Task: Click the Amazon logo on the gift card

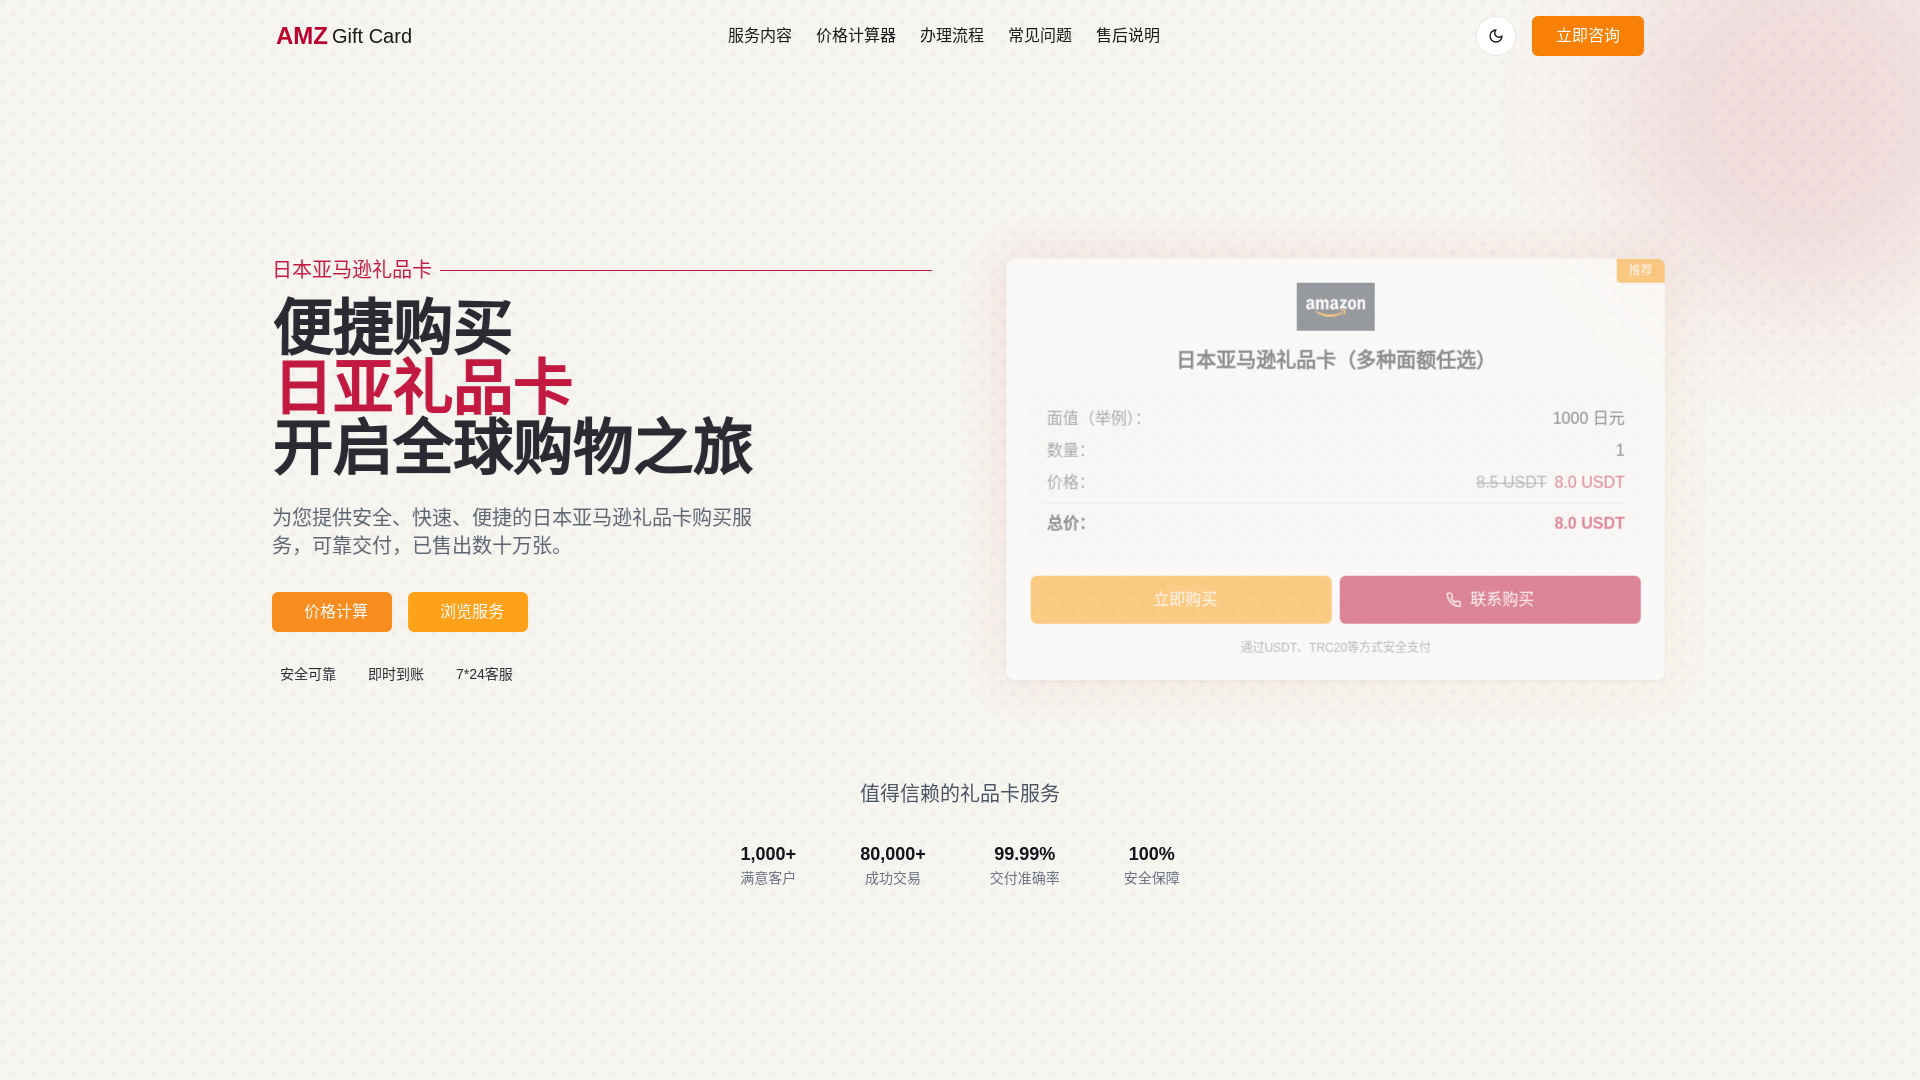Action: (1335, 307)
